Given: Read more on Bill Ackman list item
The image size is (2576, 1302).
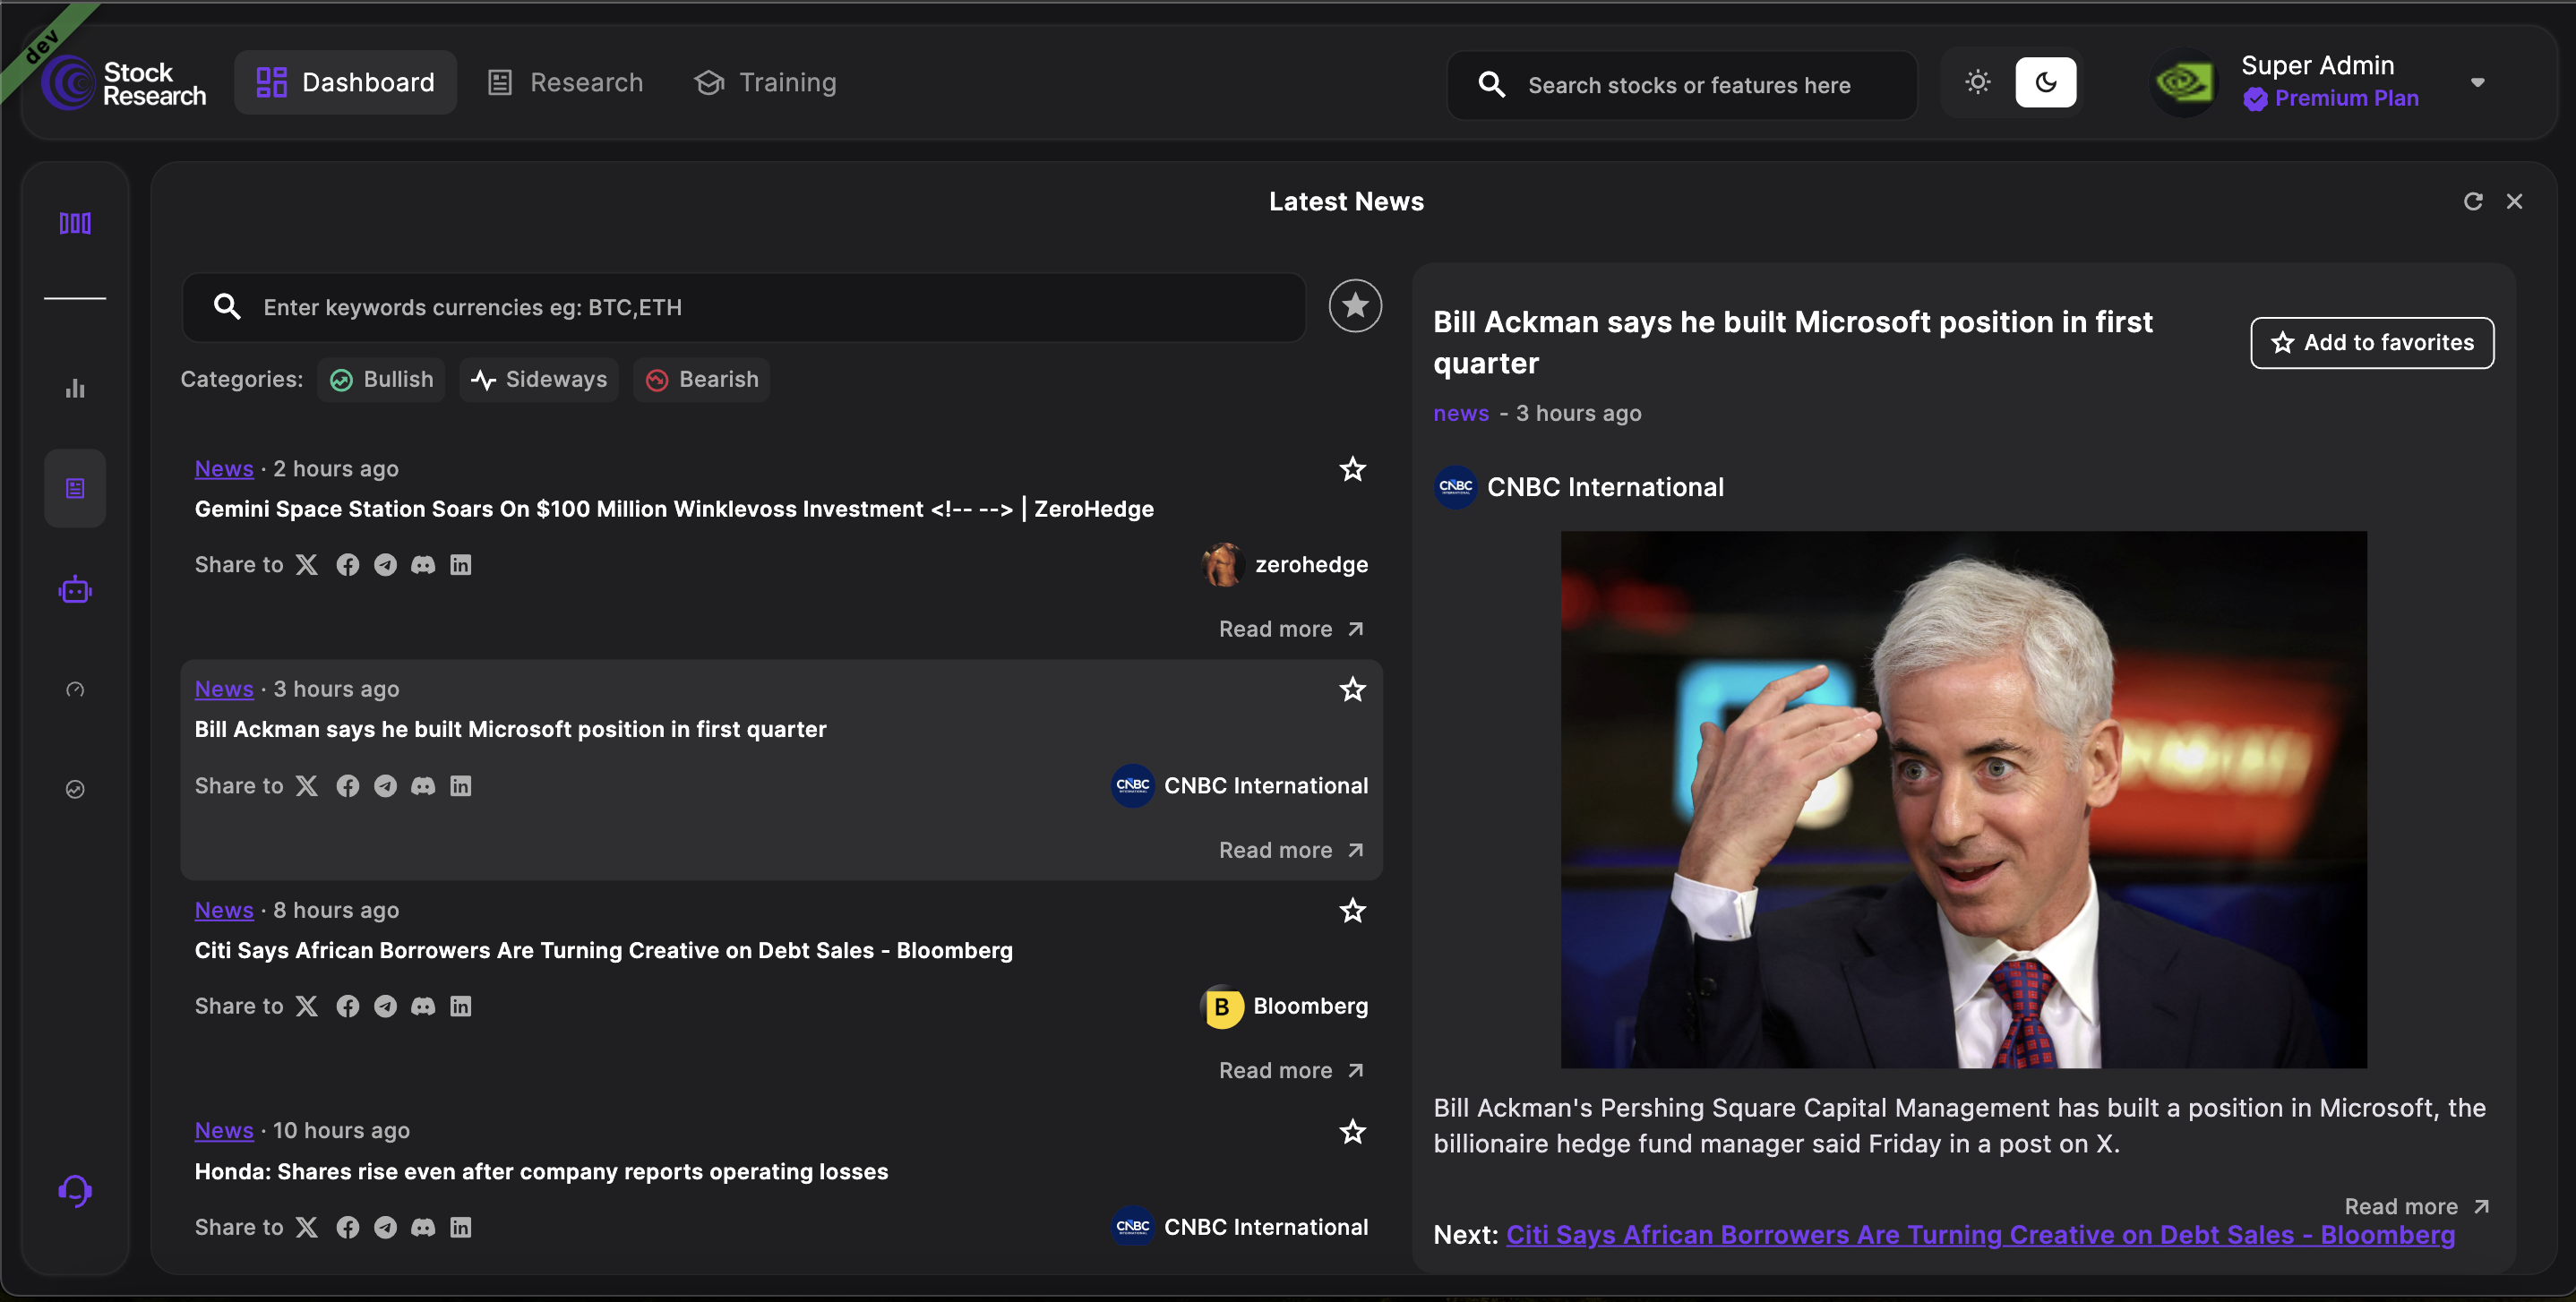Looking at the screenshot, I should click(1291, 850).
